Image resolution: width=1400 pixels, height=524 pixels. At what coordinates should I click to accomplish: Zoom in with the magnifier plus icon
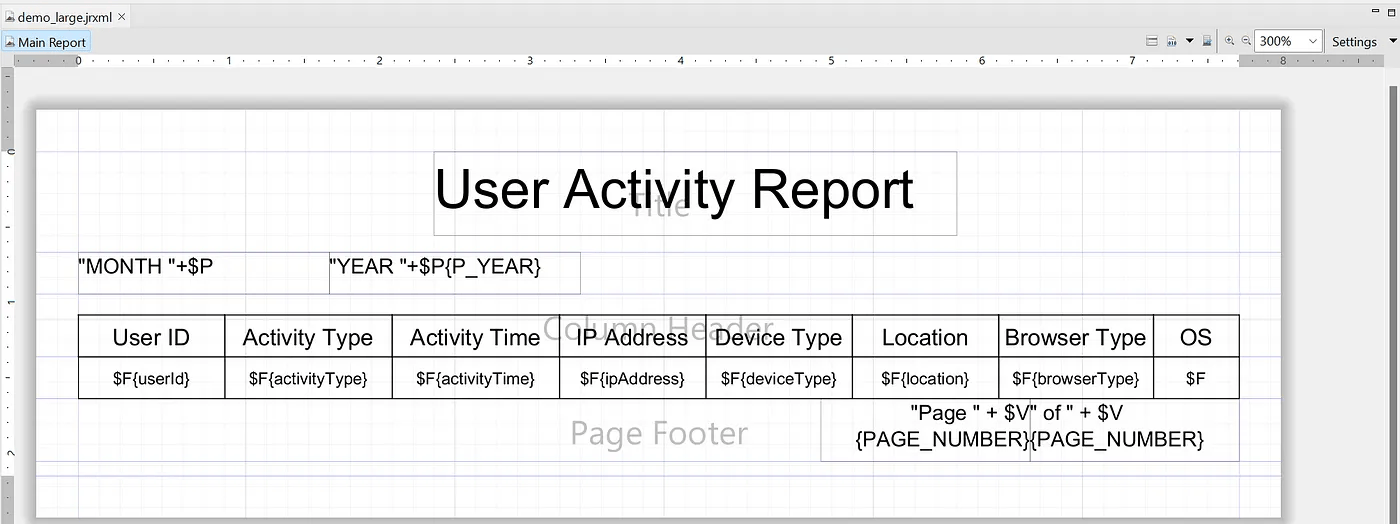point(1230,41)
